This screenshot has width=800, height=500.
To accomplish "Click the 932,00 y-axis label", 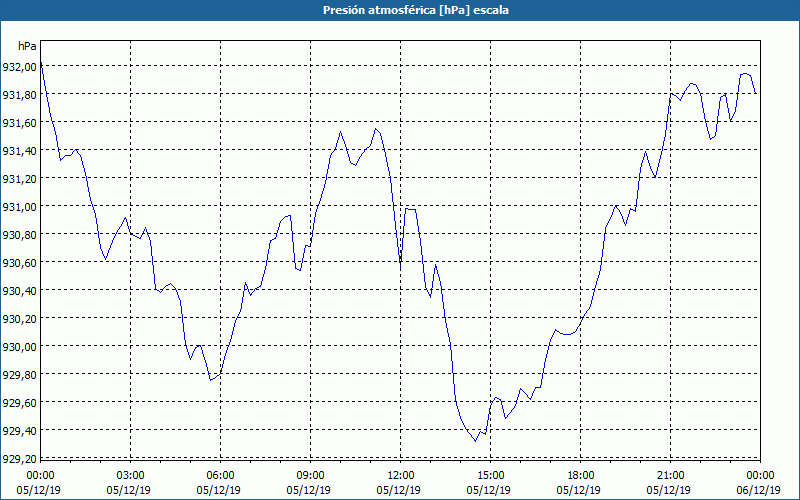I will (x=19, y=66).
